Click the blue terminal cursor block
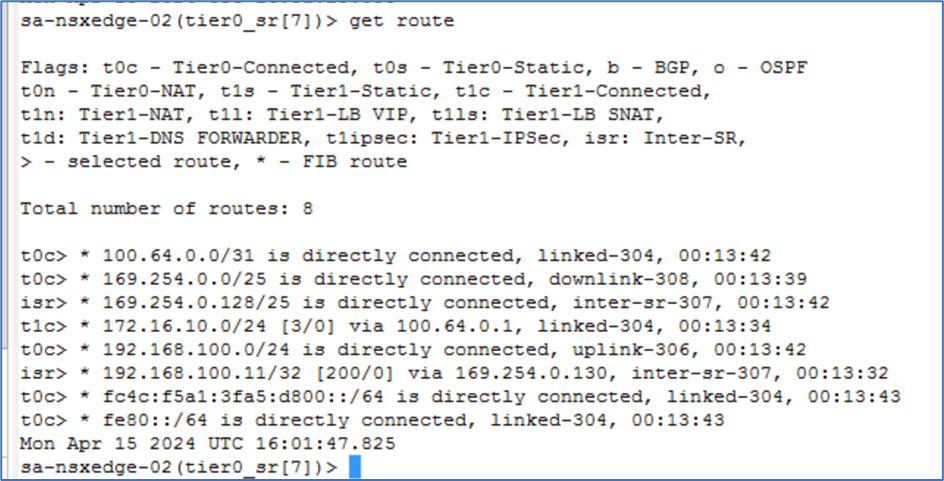The width and height of the screenshot is (944, 481). [354, 467]
